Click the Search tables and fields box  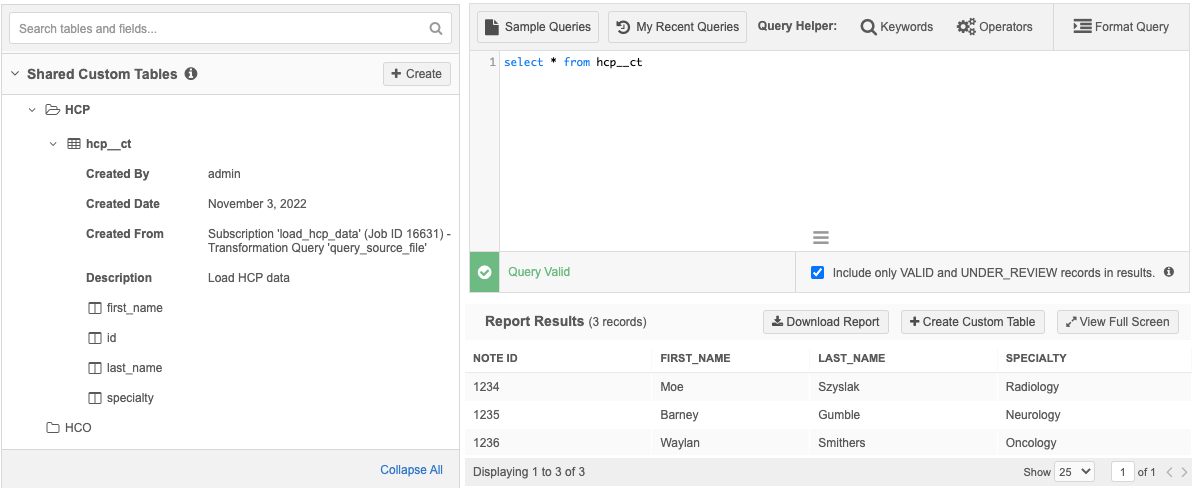pyautogui.click(x=220, y=29)
